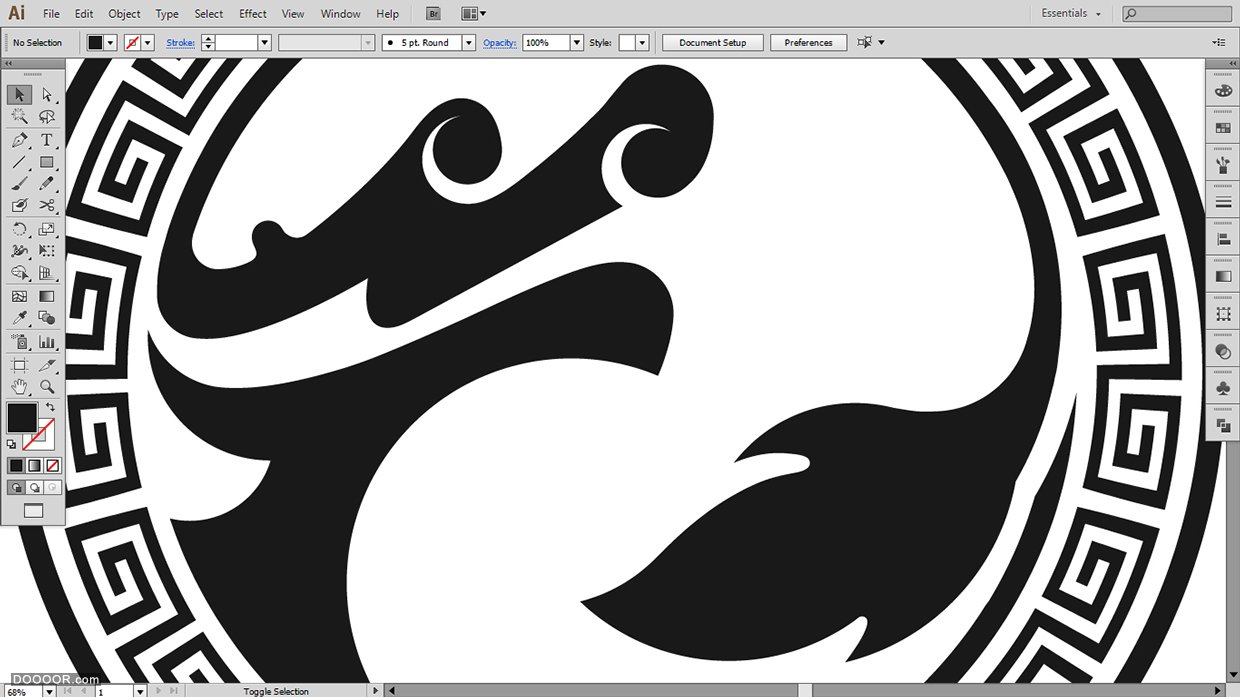Screen dimensions: 1240x697
Task: Pick the Line Segment tool
Action: click(19, 162)
